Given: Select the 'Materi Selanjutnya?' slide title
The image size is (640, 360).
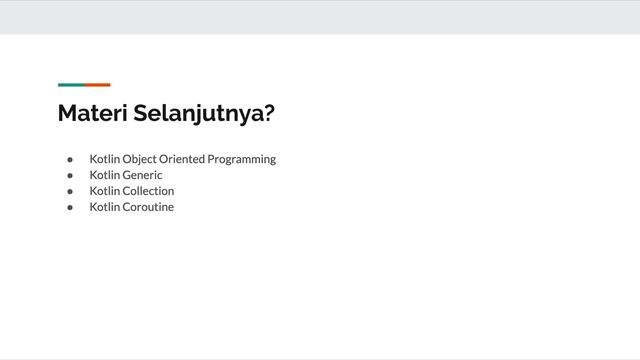Looking at the screenshot, I should tap(166, 113).
